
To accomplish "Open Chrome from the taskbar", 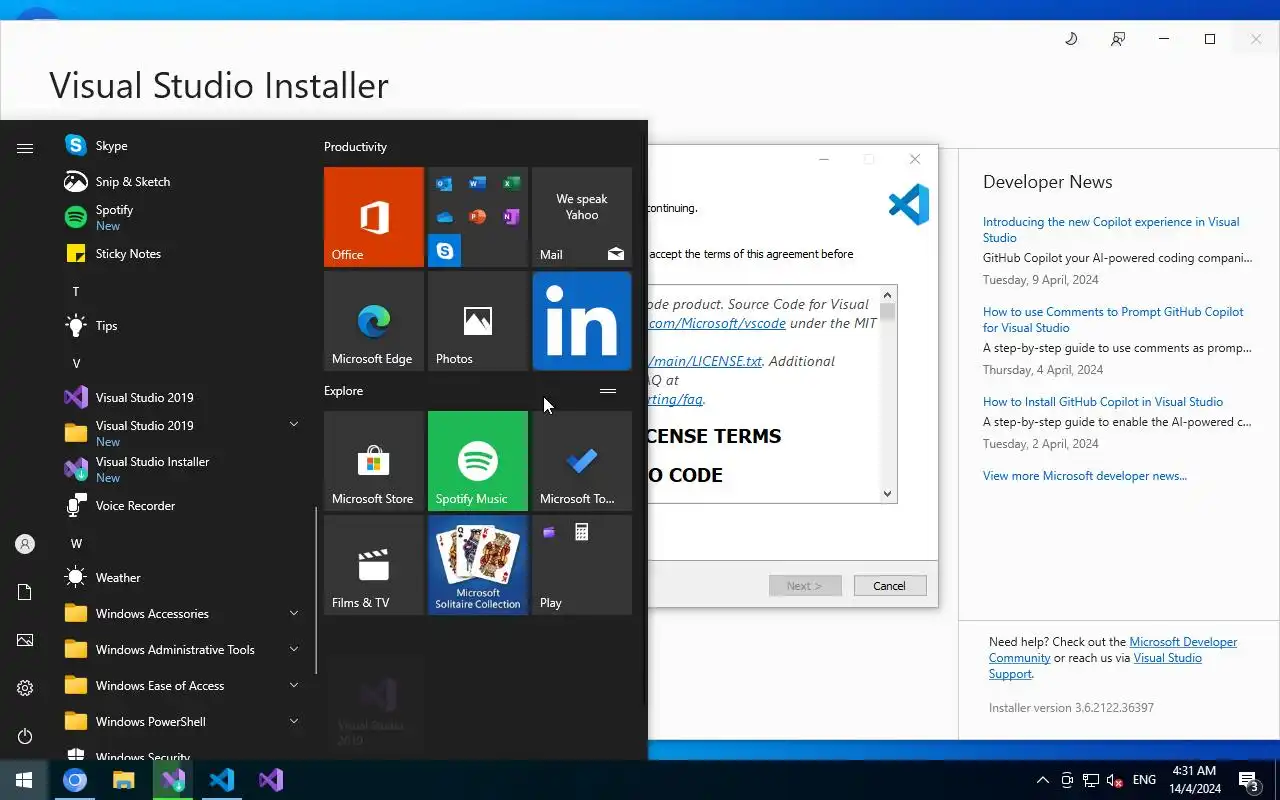I will (x=75, y=780).
